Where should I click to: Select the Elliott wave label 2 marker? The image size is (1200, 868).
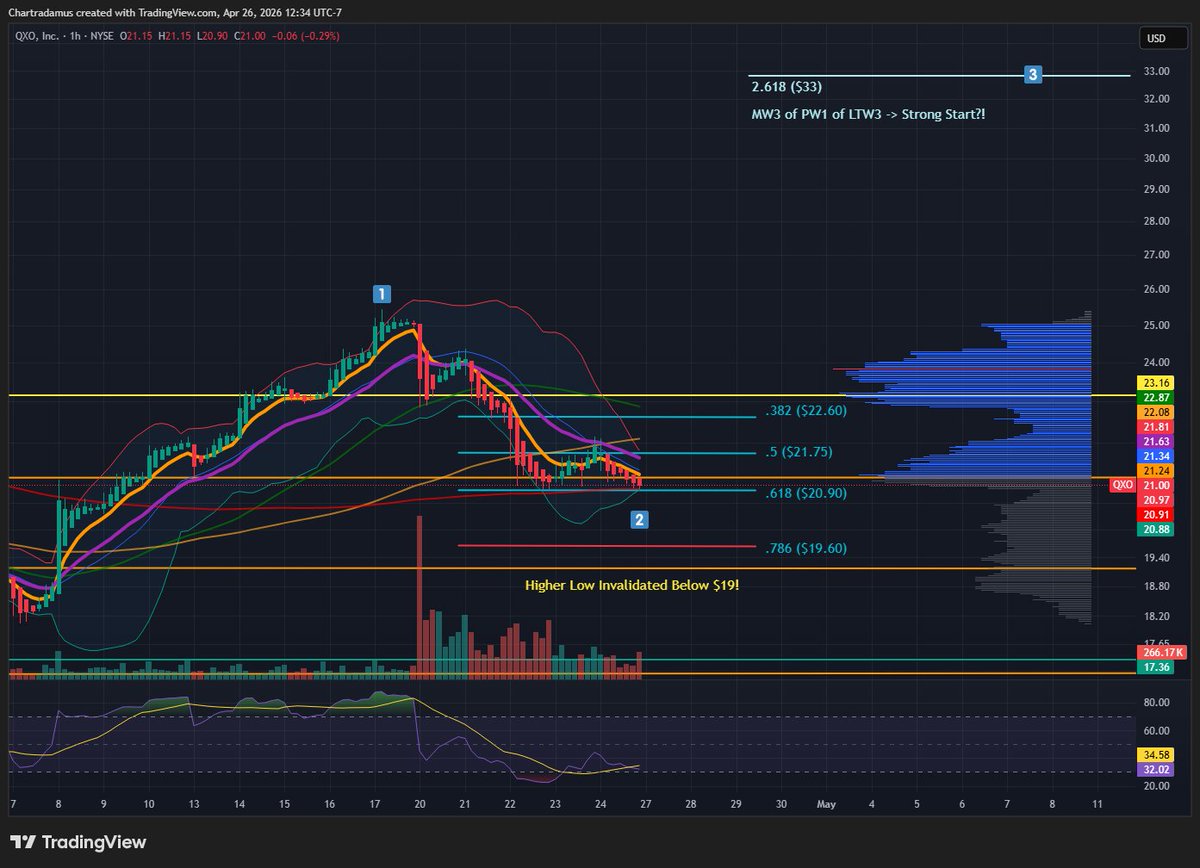click(640, 519)
